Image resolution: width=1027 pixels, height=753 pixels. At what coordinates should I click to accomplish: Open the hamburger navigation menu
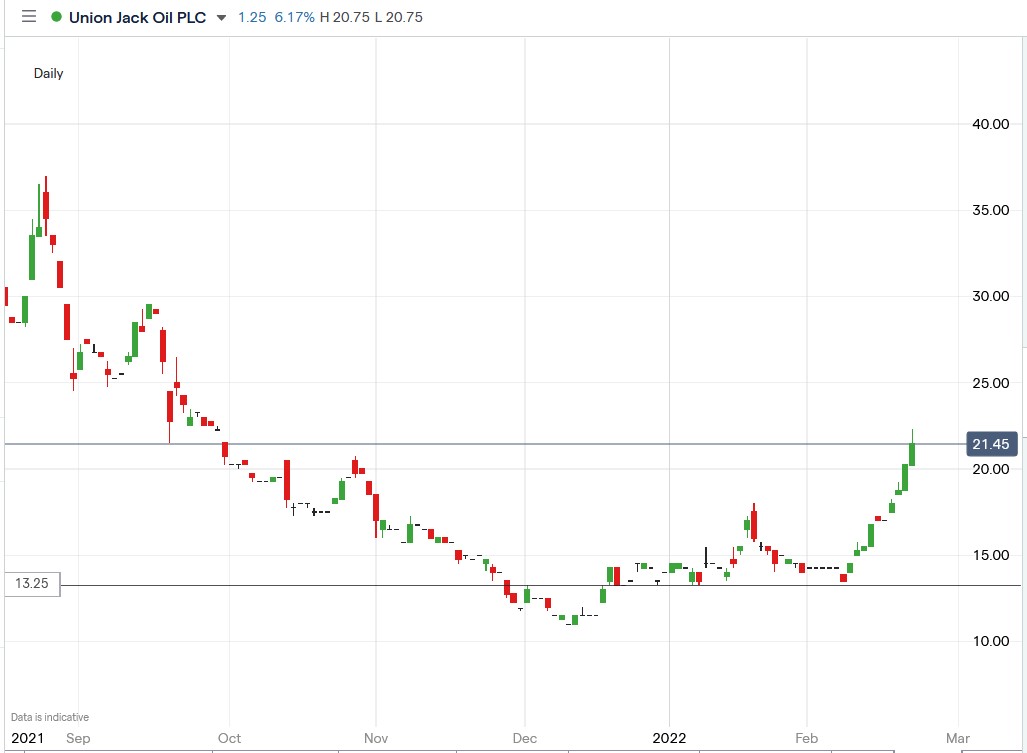27,16
